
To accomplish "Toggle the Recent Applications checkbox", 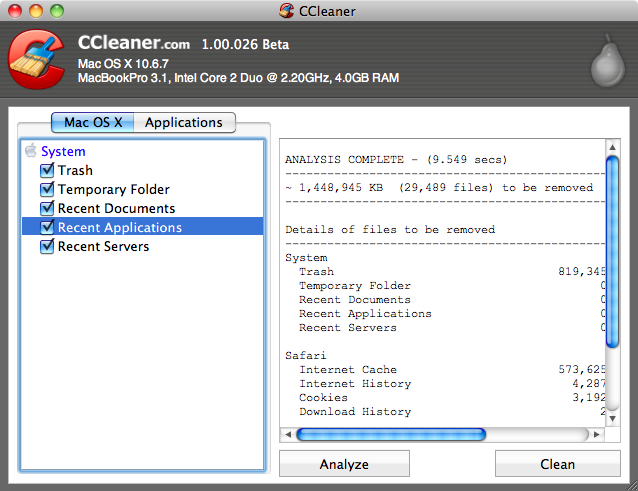I will (47, 227).
